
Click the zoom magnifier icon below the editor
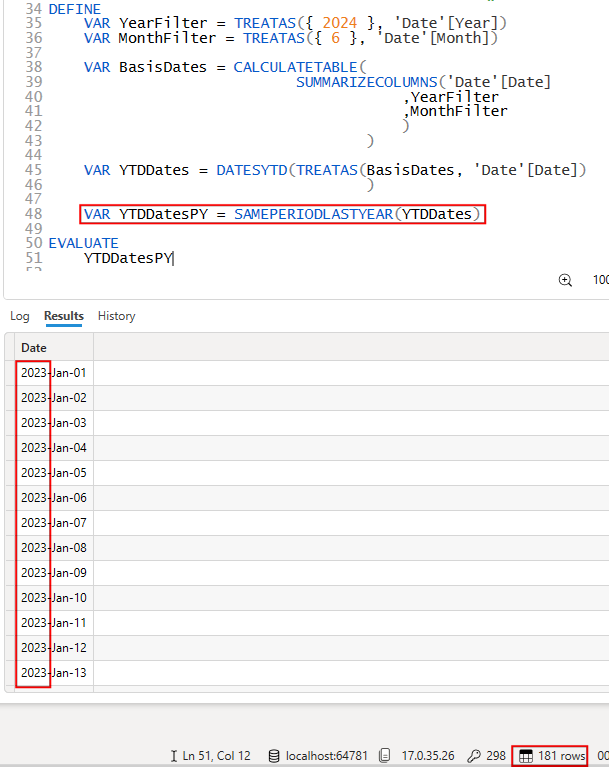(565, 280)
